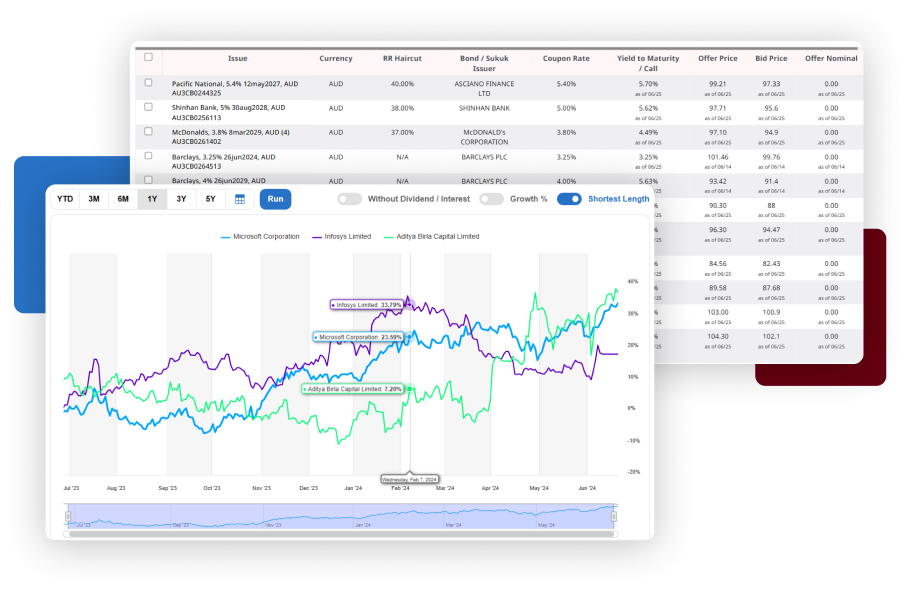Tick the Barclays 4% 26jun2029 row checkbox
Image resolution: width=909 pixels, height=590 pixels.
(x=148, y=180)
